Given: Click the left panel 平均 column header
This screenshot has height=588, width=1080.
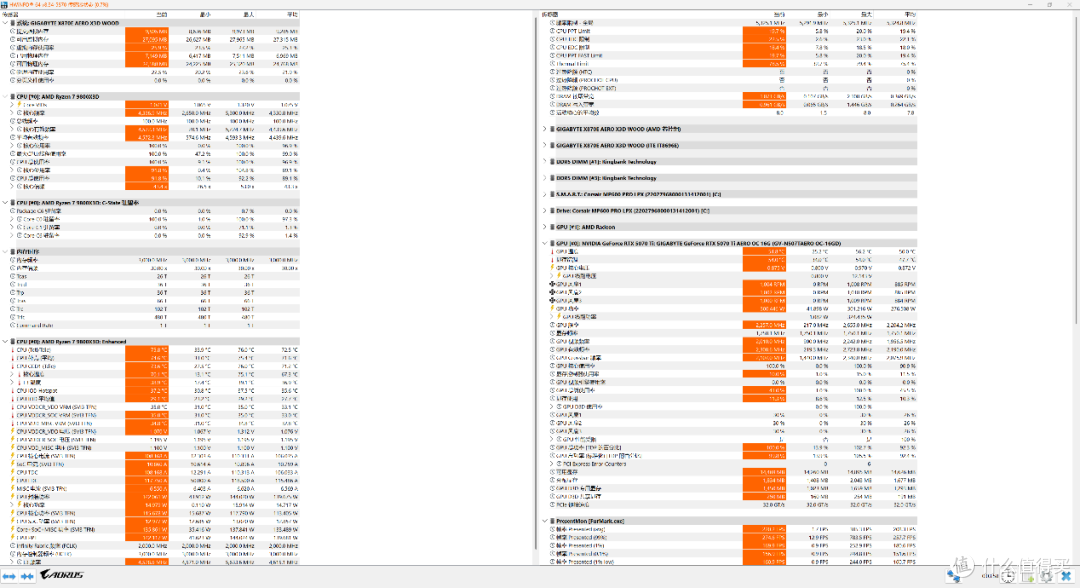Looking at the screenshot, I should [x=278, y=14].
